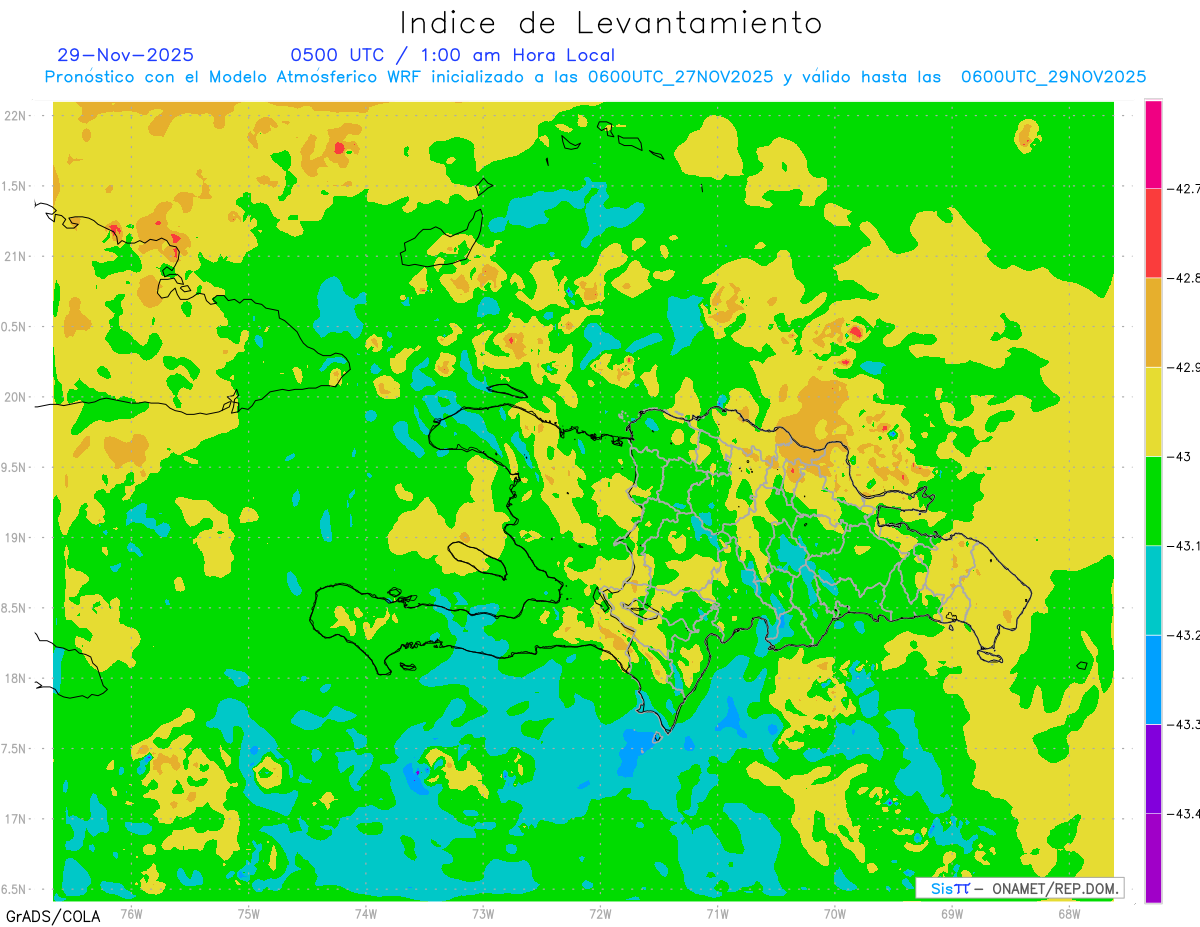Click the 'Indice de Levantamiento' title
The width and height of the screenshot is (1200, 927).
(x=611, y=23)
